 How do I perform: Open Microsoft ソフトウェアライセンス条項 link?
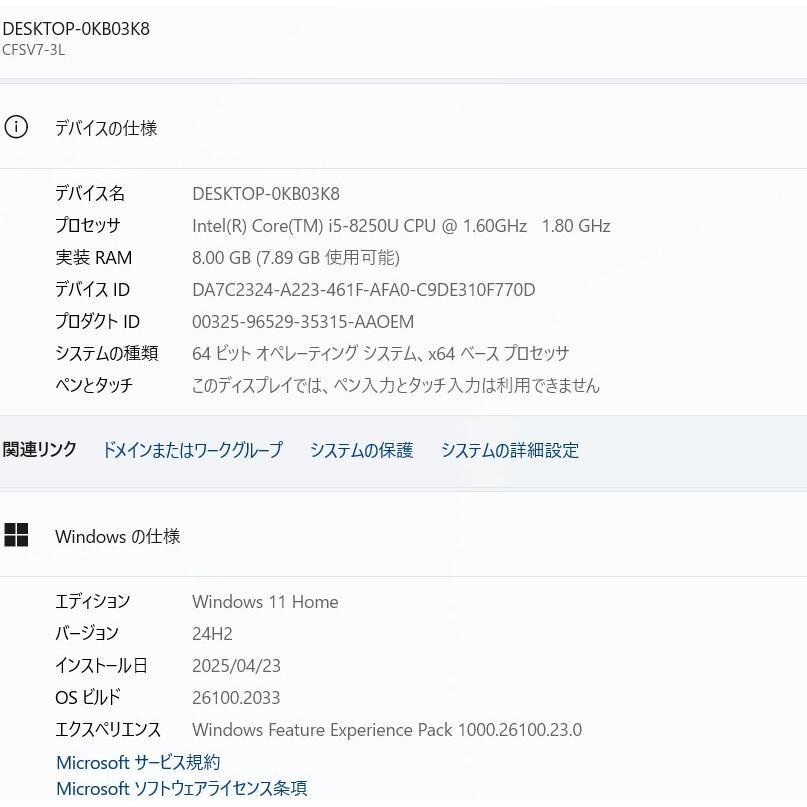181,788
